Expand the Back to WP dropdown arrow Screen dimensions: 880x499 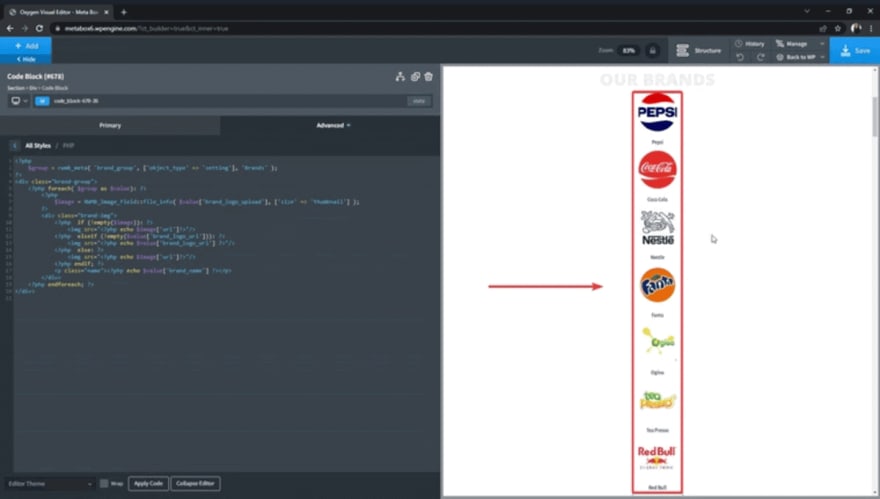[x=822, y=57]
